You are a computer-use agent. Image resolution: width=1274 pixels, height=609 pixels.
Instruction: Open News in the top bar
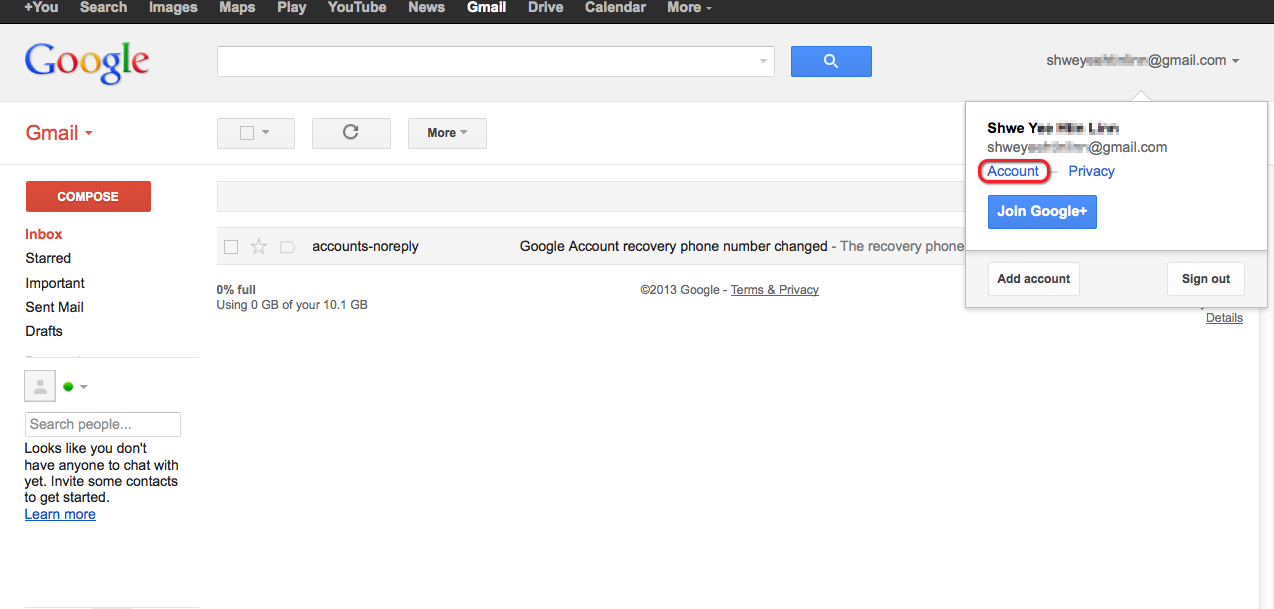click(426, 7)
